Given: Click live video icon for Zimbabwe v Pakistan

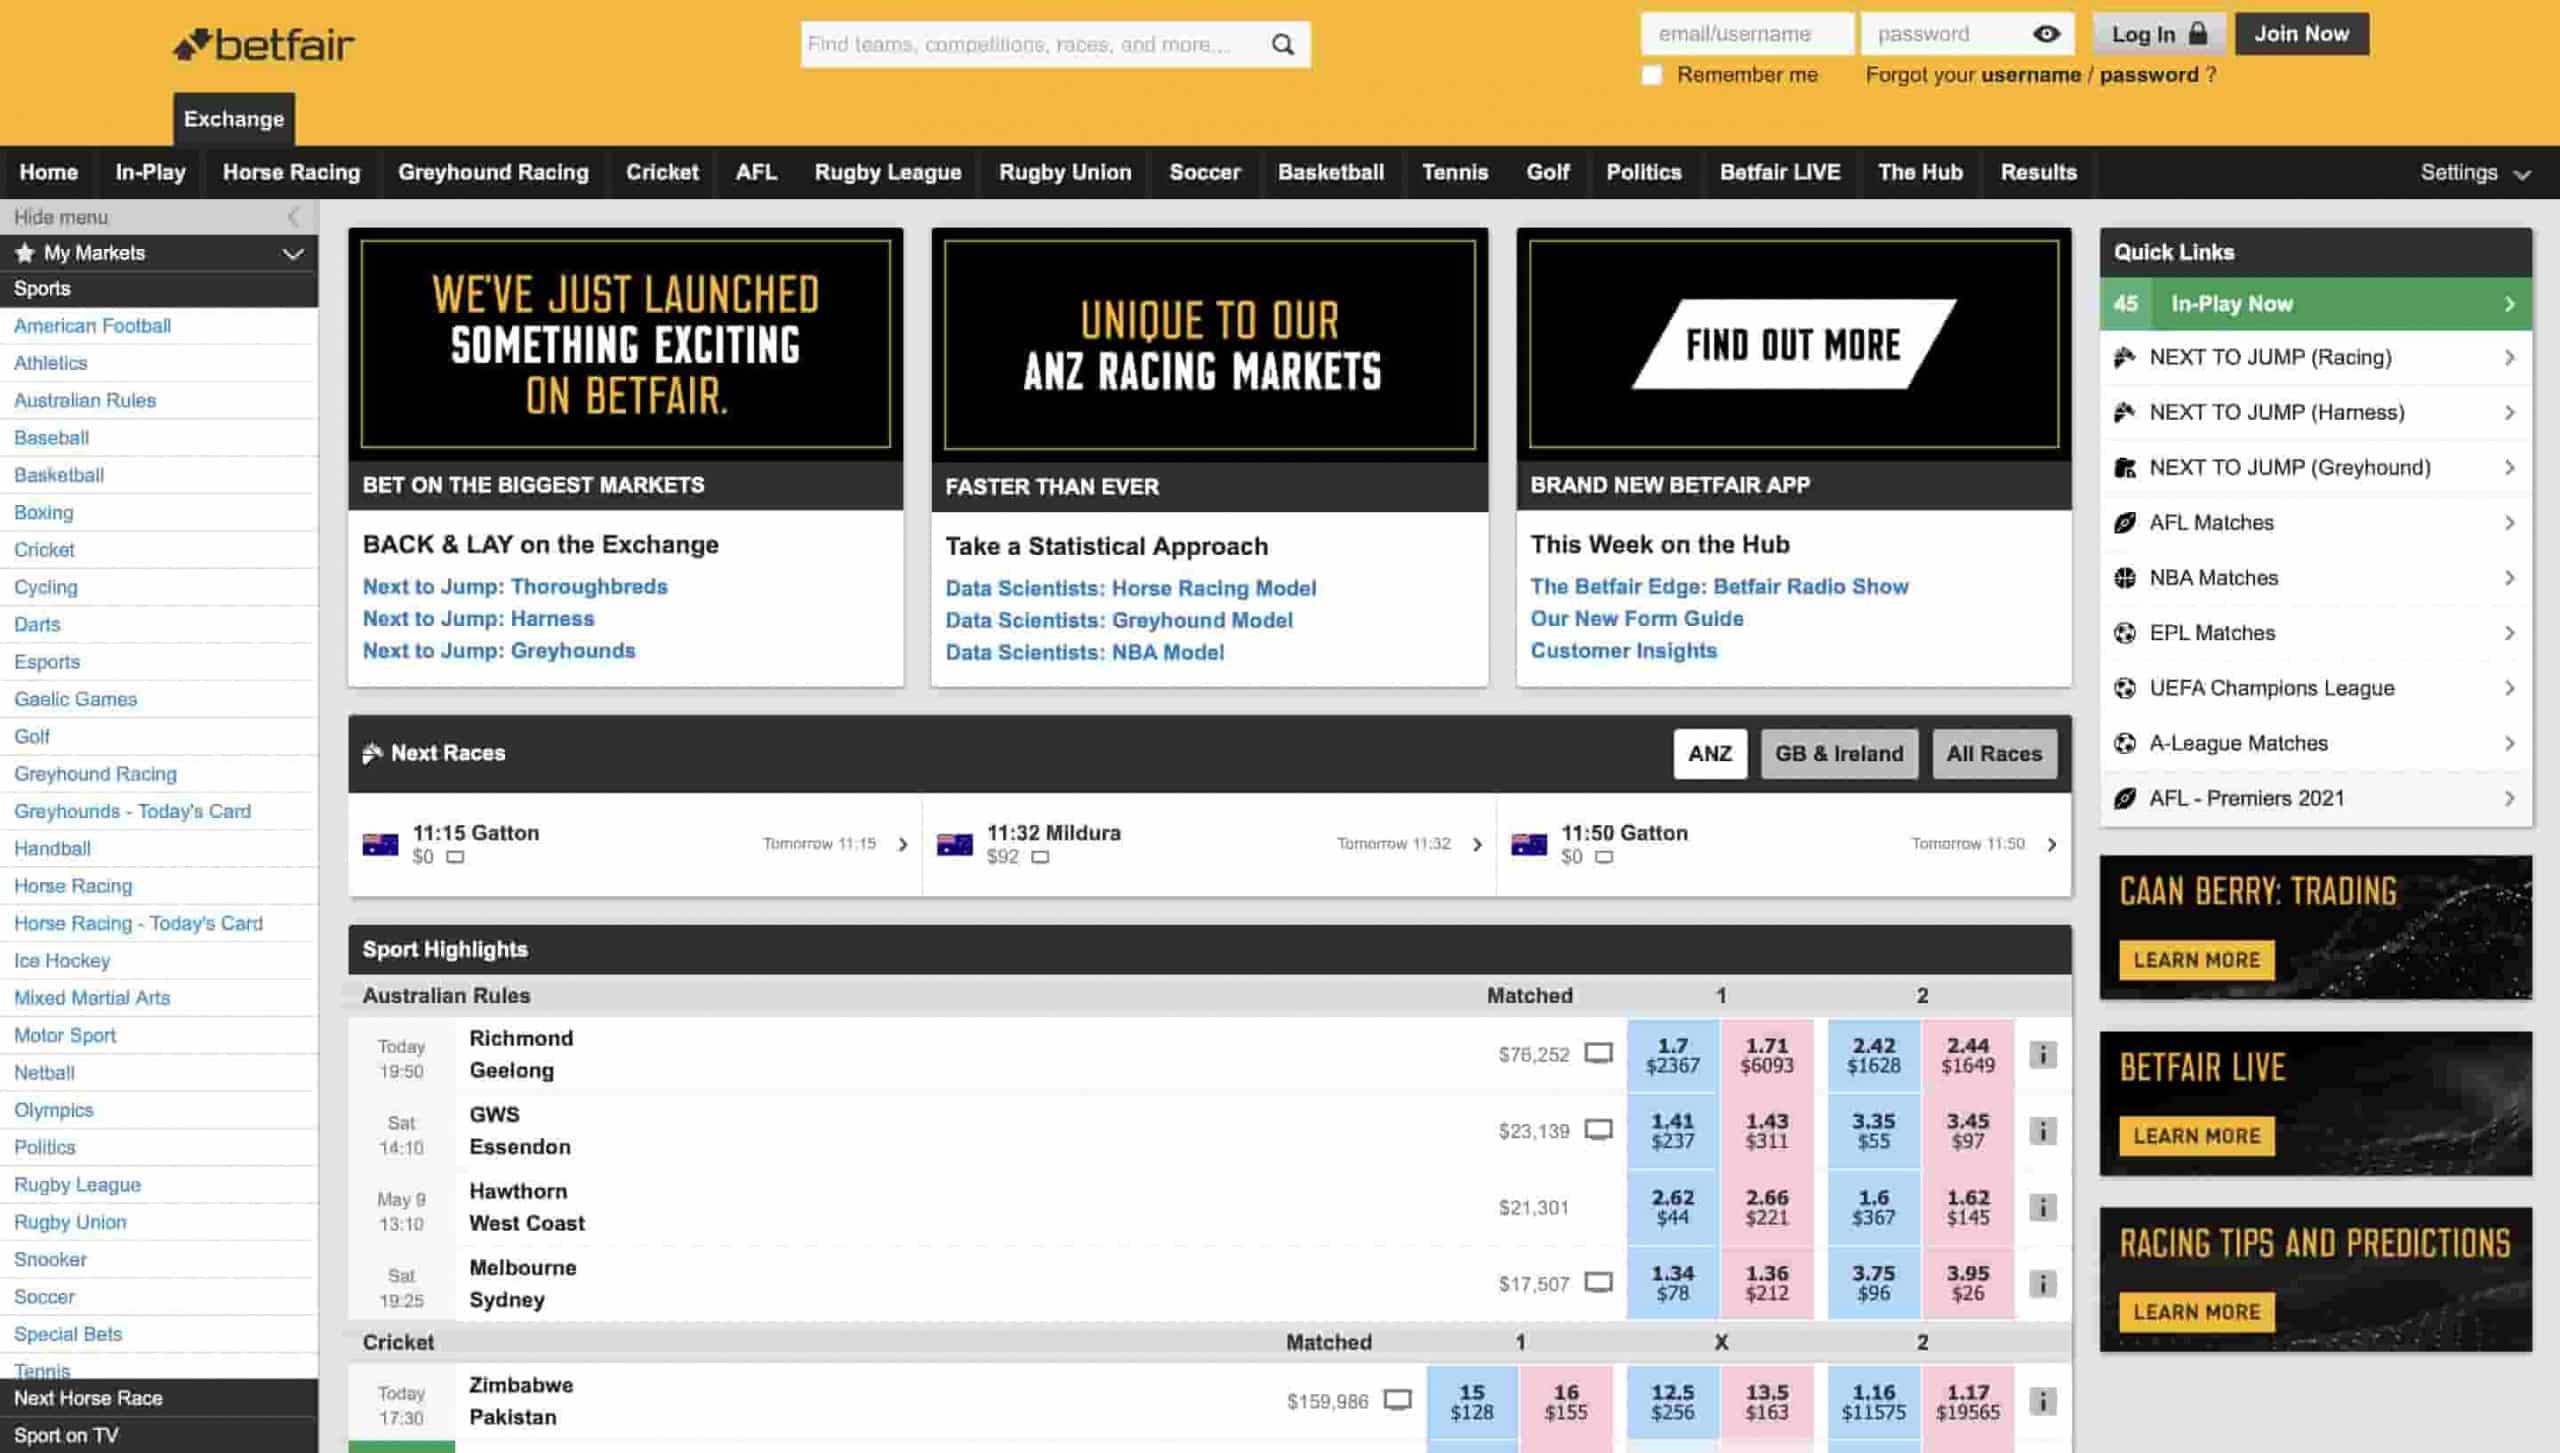Looking at the screenshot, I should 1397,1400.
